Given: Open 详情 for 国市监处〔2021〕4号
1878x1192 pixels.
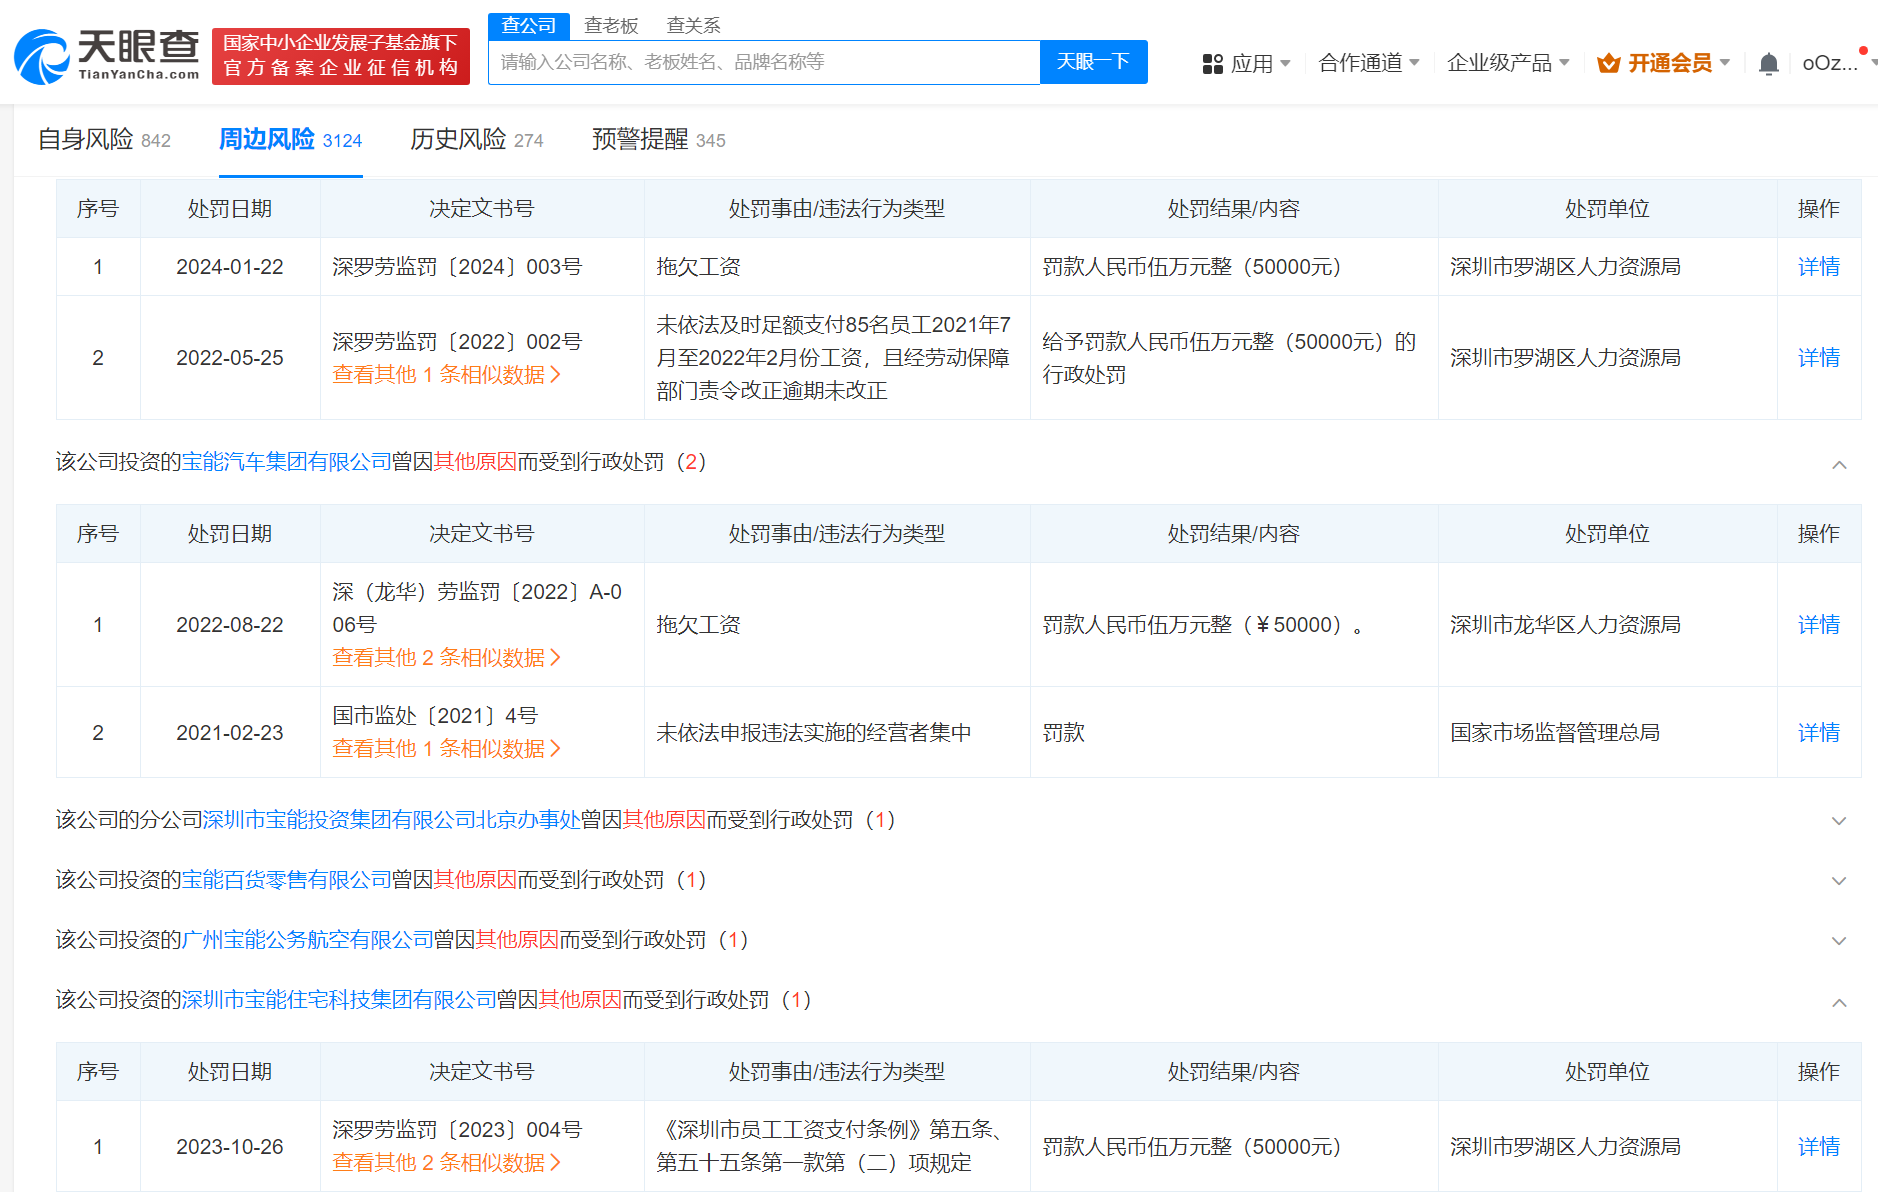Looking at the screenshot, I should pyautogui.click(x=1818, y=733).
